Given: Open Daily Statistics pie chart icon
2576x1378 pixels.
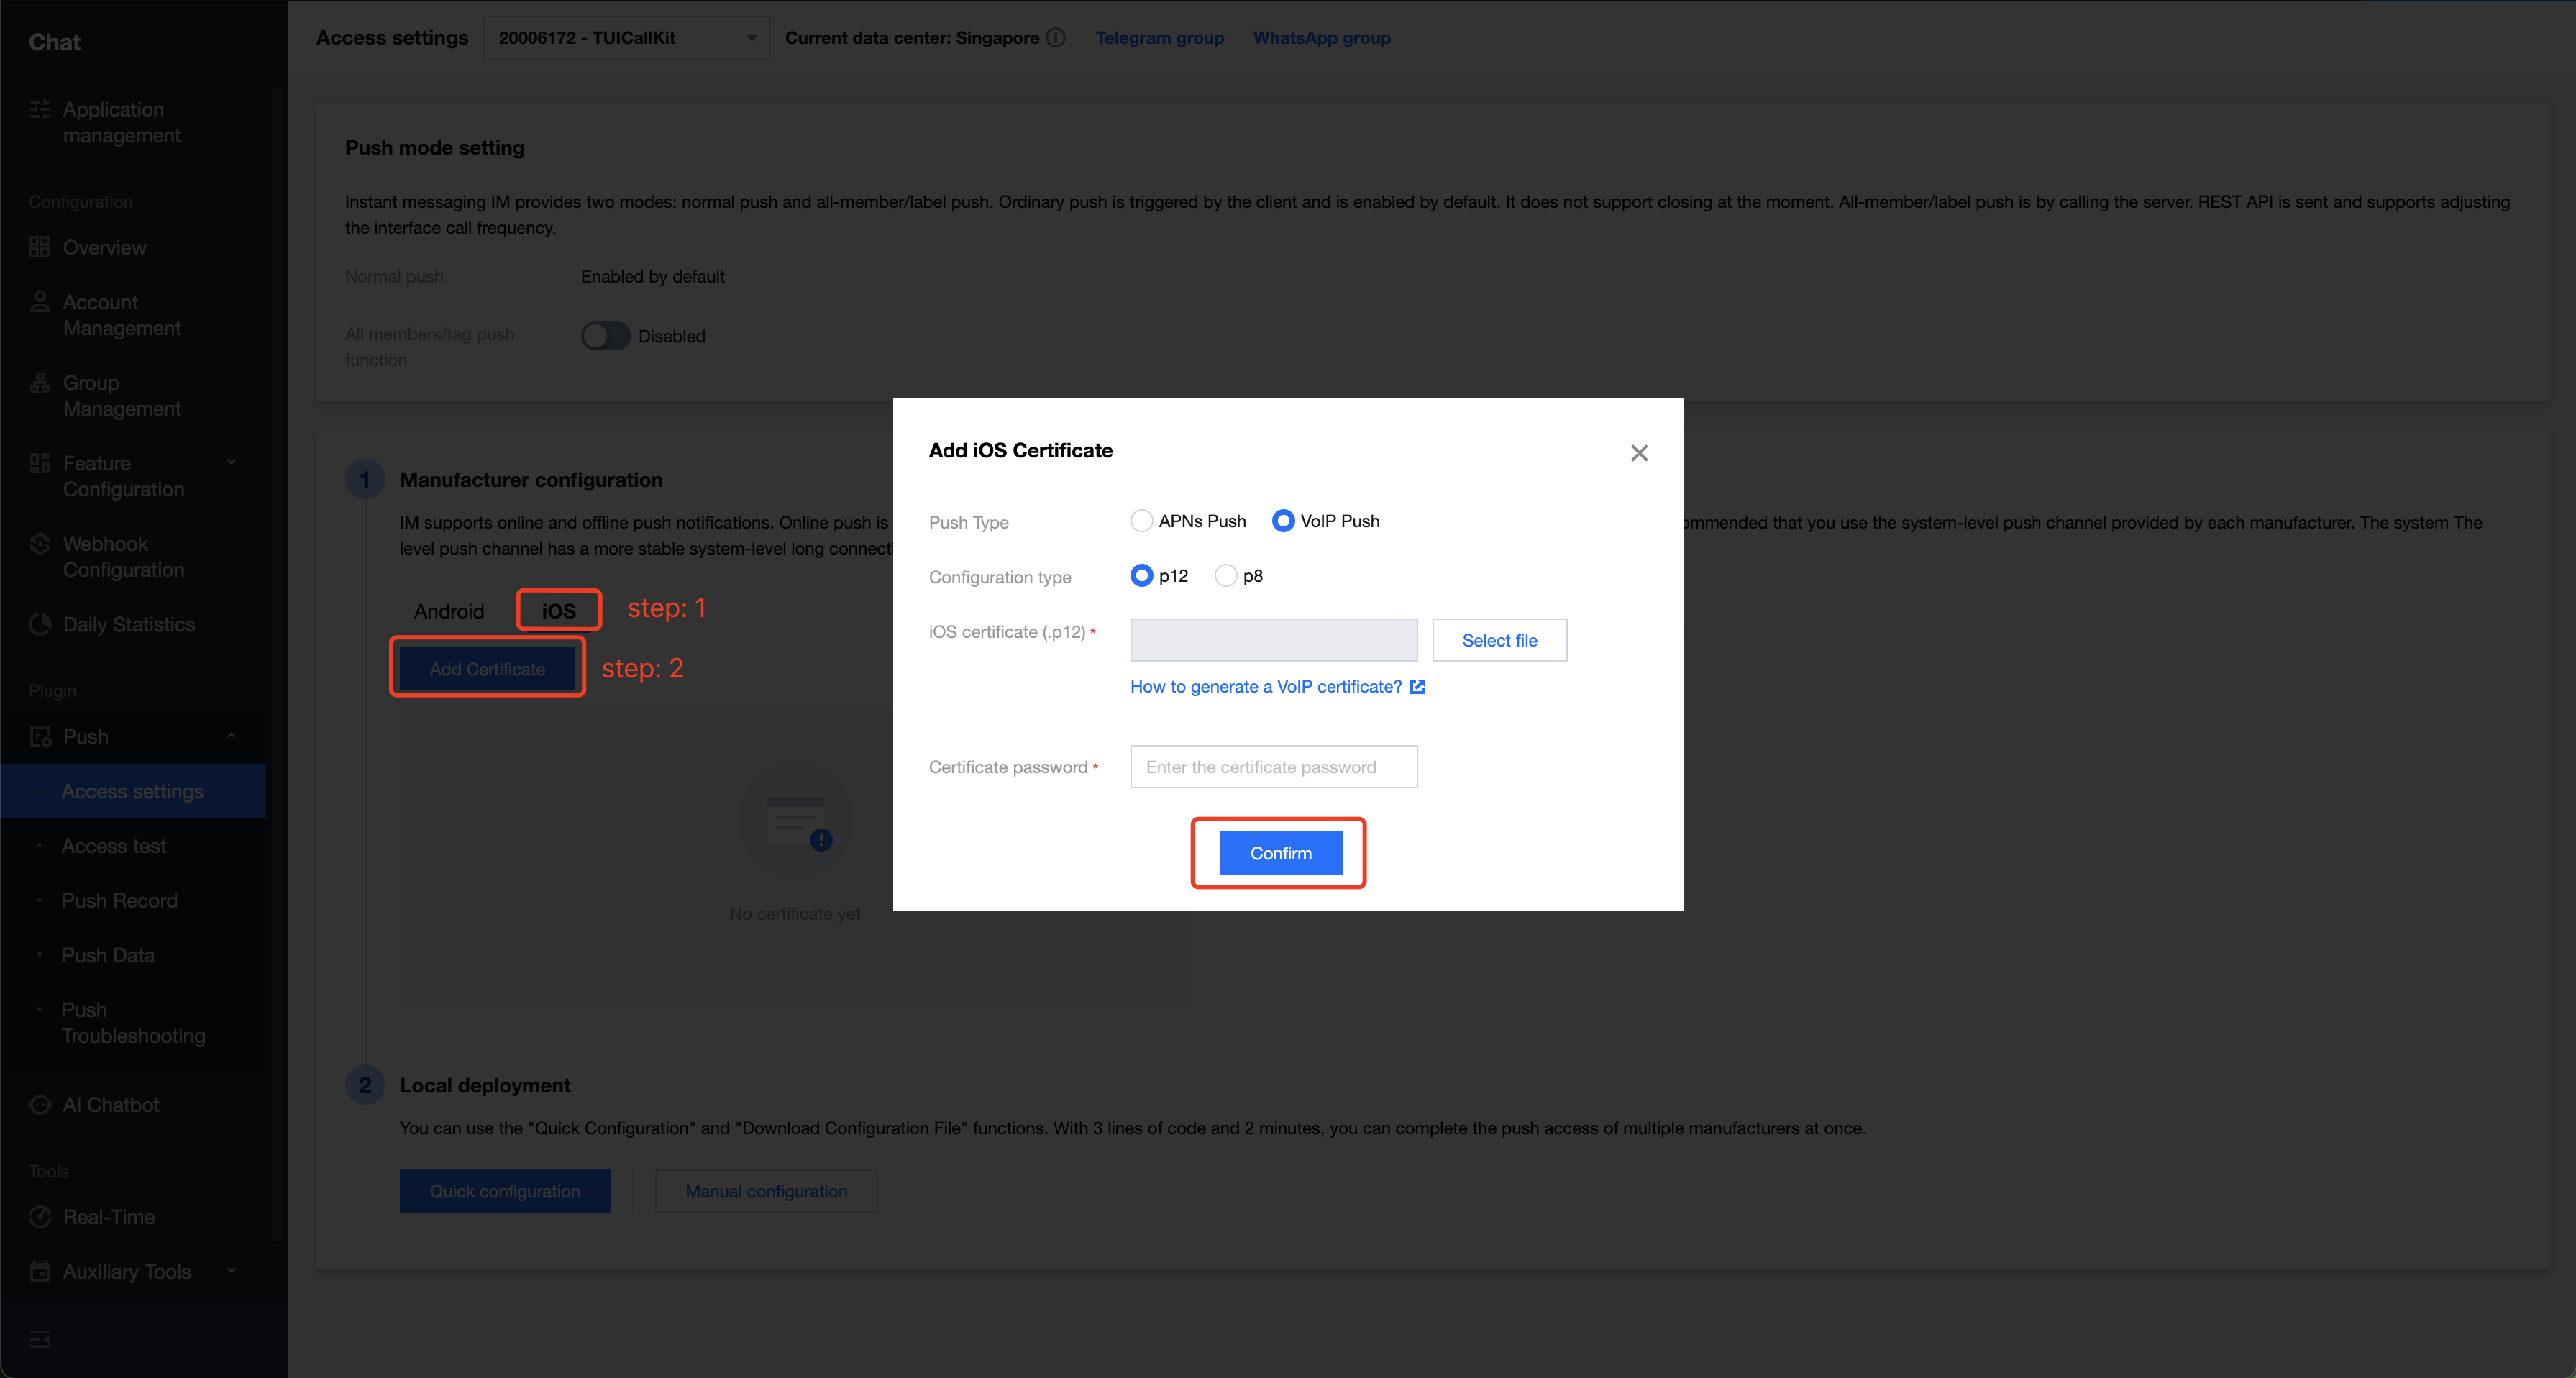Looking at the screenshot, I should coord(40,624).
